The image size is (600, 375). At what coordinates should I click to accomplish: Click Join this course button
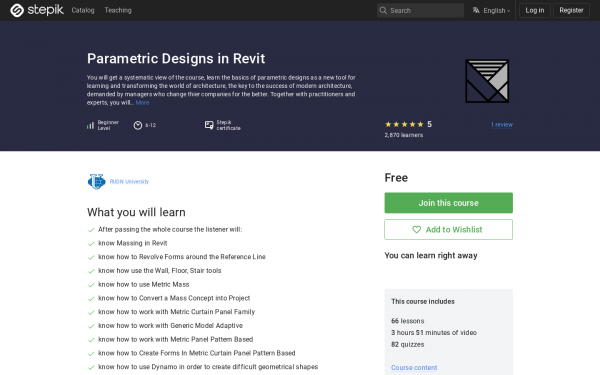coord(448,203)
